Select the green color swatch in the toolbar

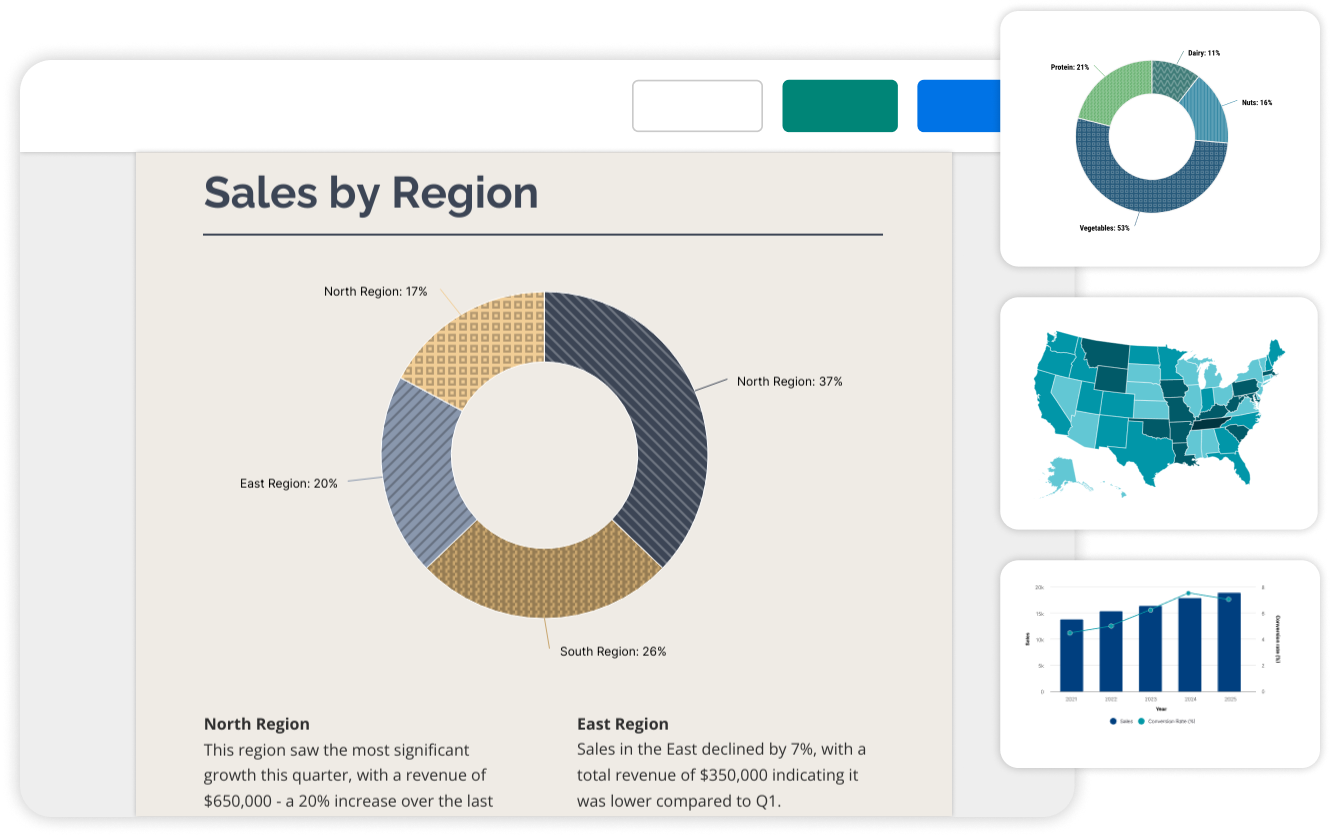point(839,105)
